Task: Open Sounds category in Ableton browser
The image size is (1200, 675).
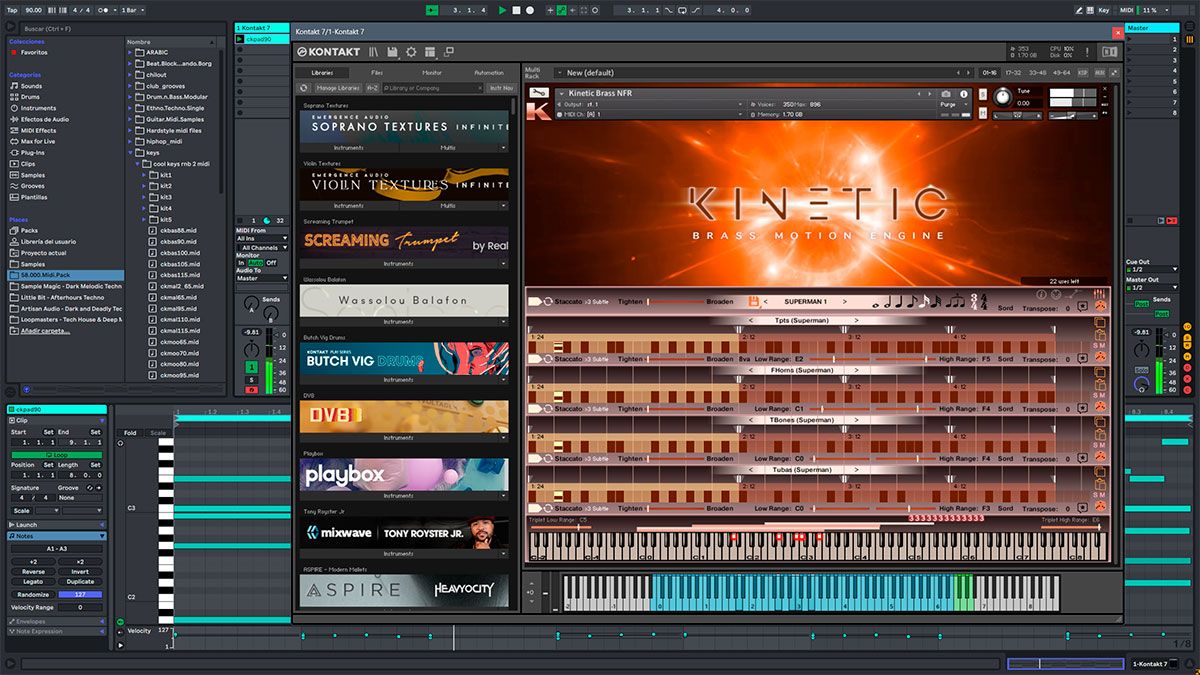Action: (32, 86)
